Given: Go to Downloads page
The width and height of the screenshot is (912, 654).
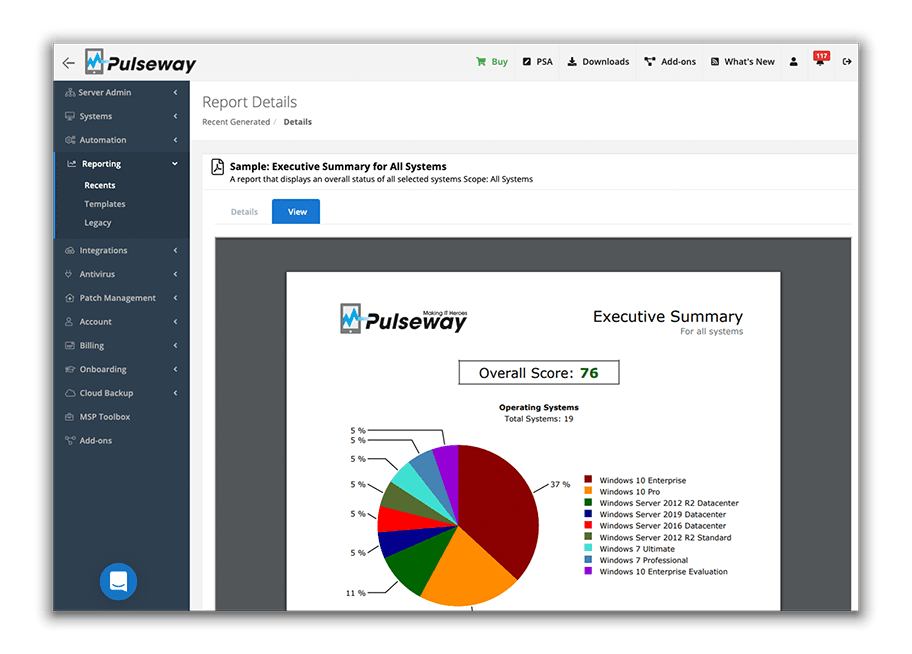Looking at the screenshot, I should (598, 62).
